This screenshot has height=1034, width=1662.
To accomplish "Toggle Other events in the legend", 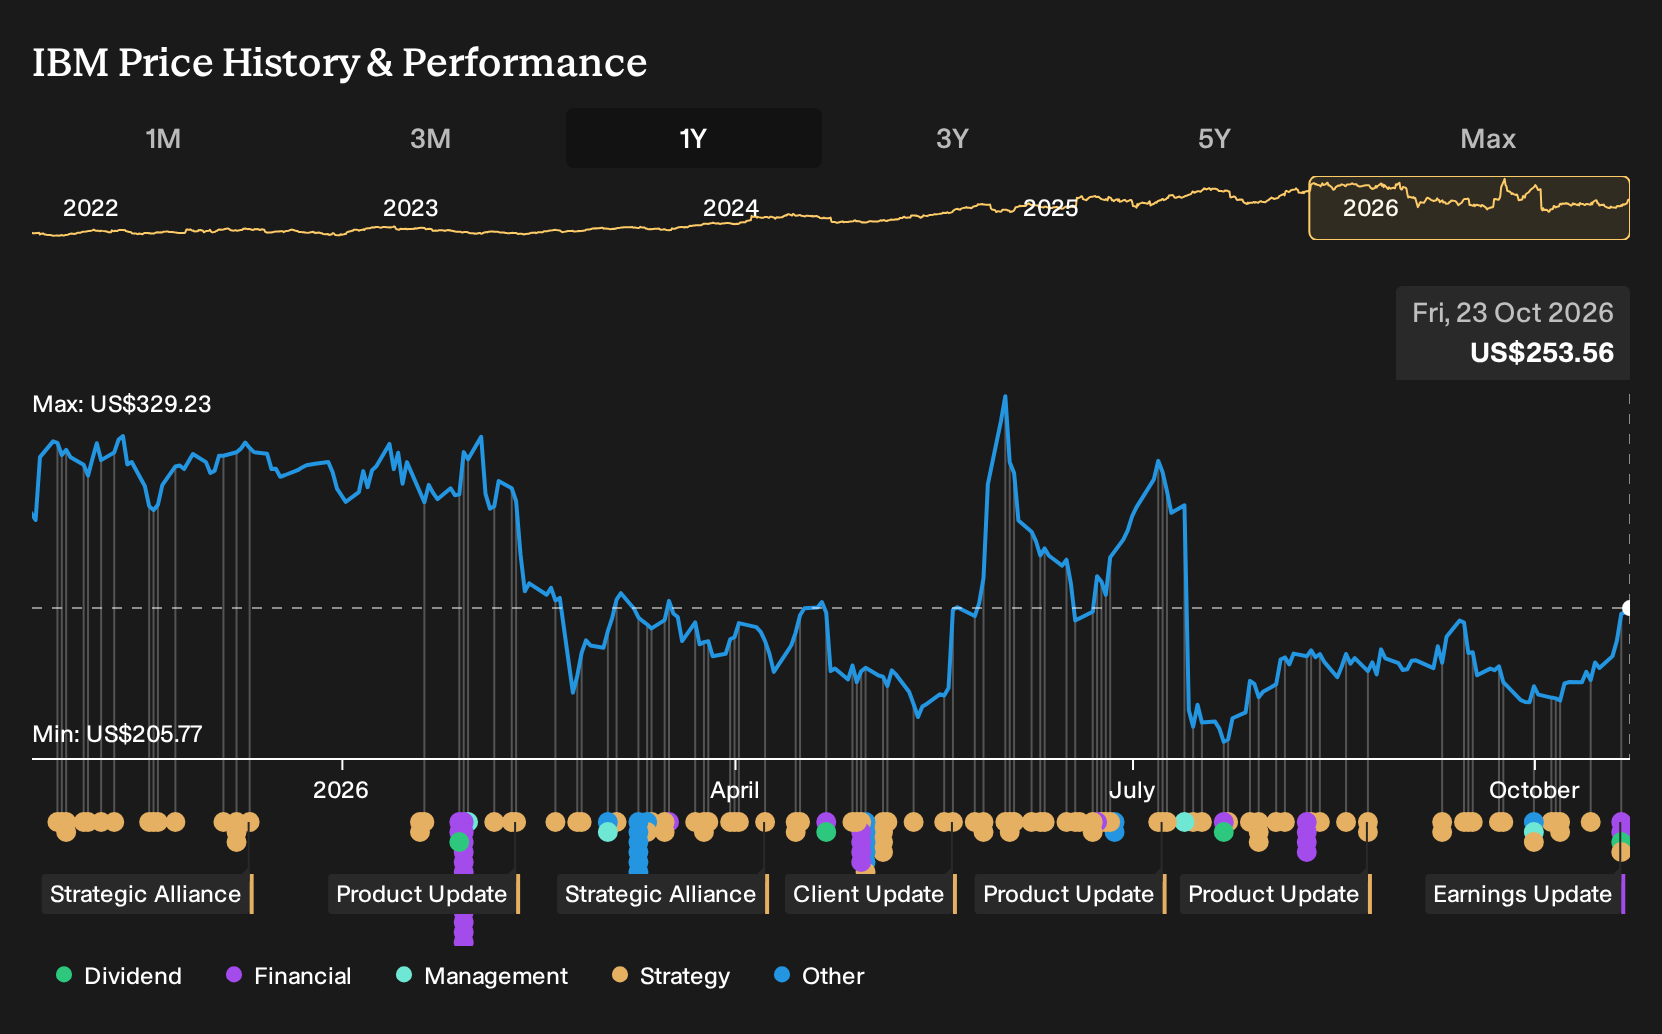I will click(819, 976).
